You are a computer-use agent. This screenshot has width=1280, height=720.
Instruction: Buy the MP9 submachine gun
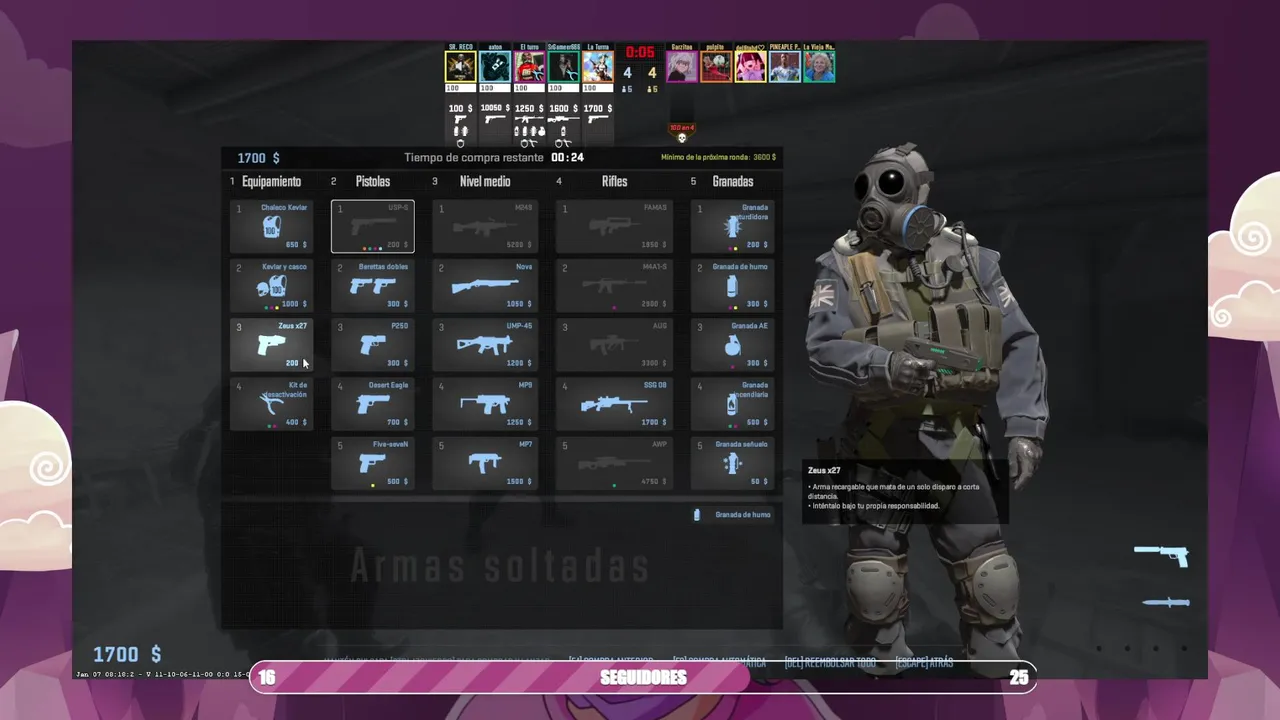(485, 404)
